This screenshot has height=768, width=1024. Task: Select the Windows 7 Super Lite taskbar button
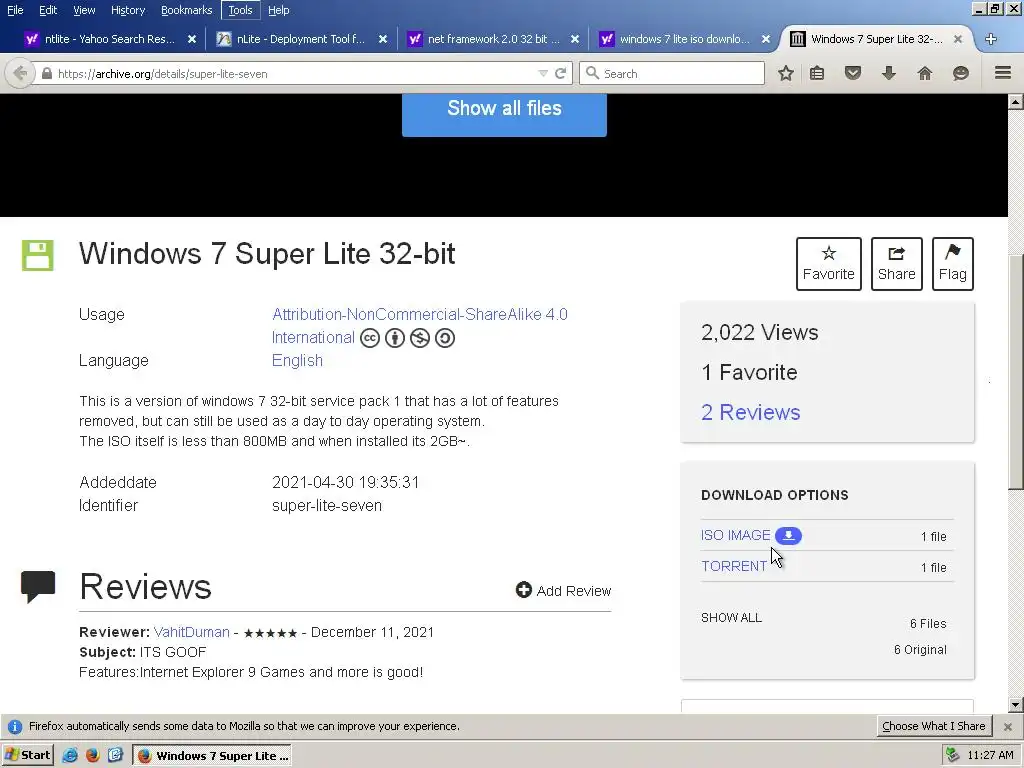[212, 756]
